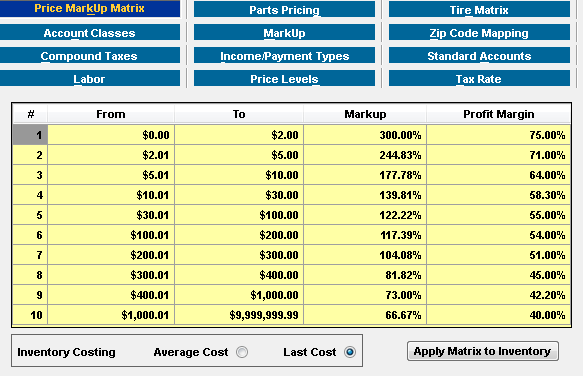The image size is (583, 376).
Task: Click the From cell $2.01
Action: pyautogui.click(x=111, y=155)
